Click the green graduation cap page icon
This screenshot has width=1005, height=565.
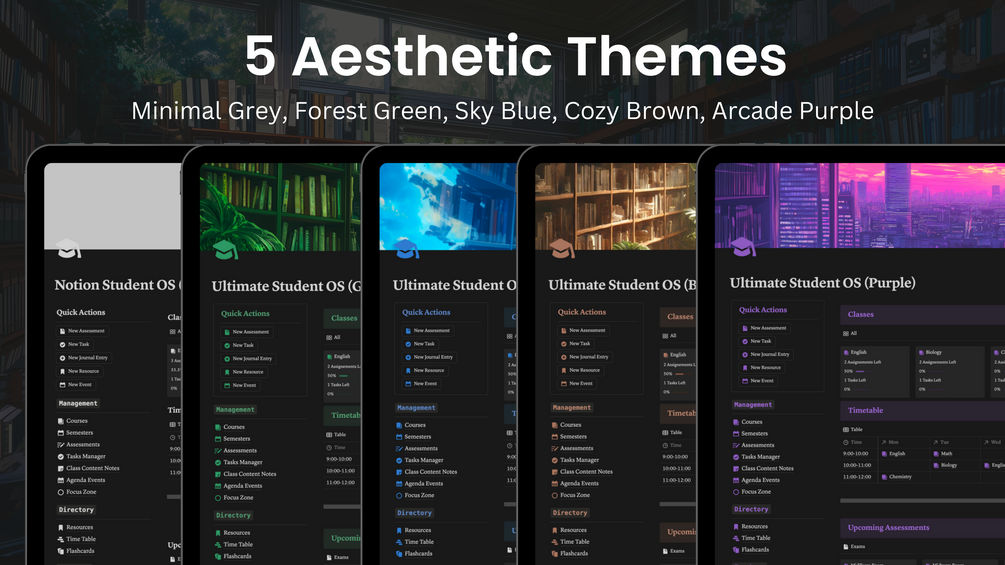click(x=226, y=250)
